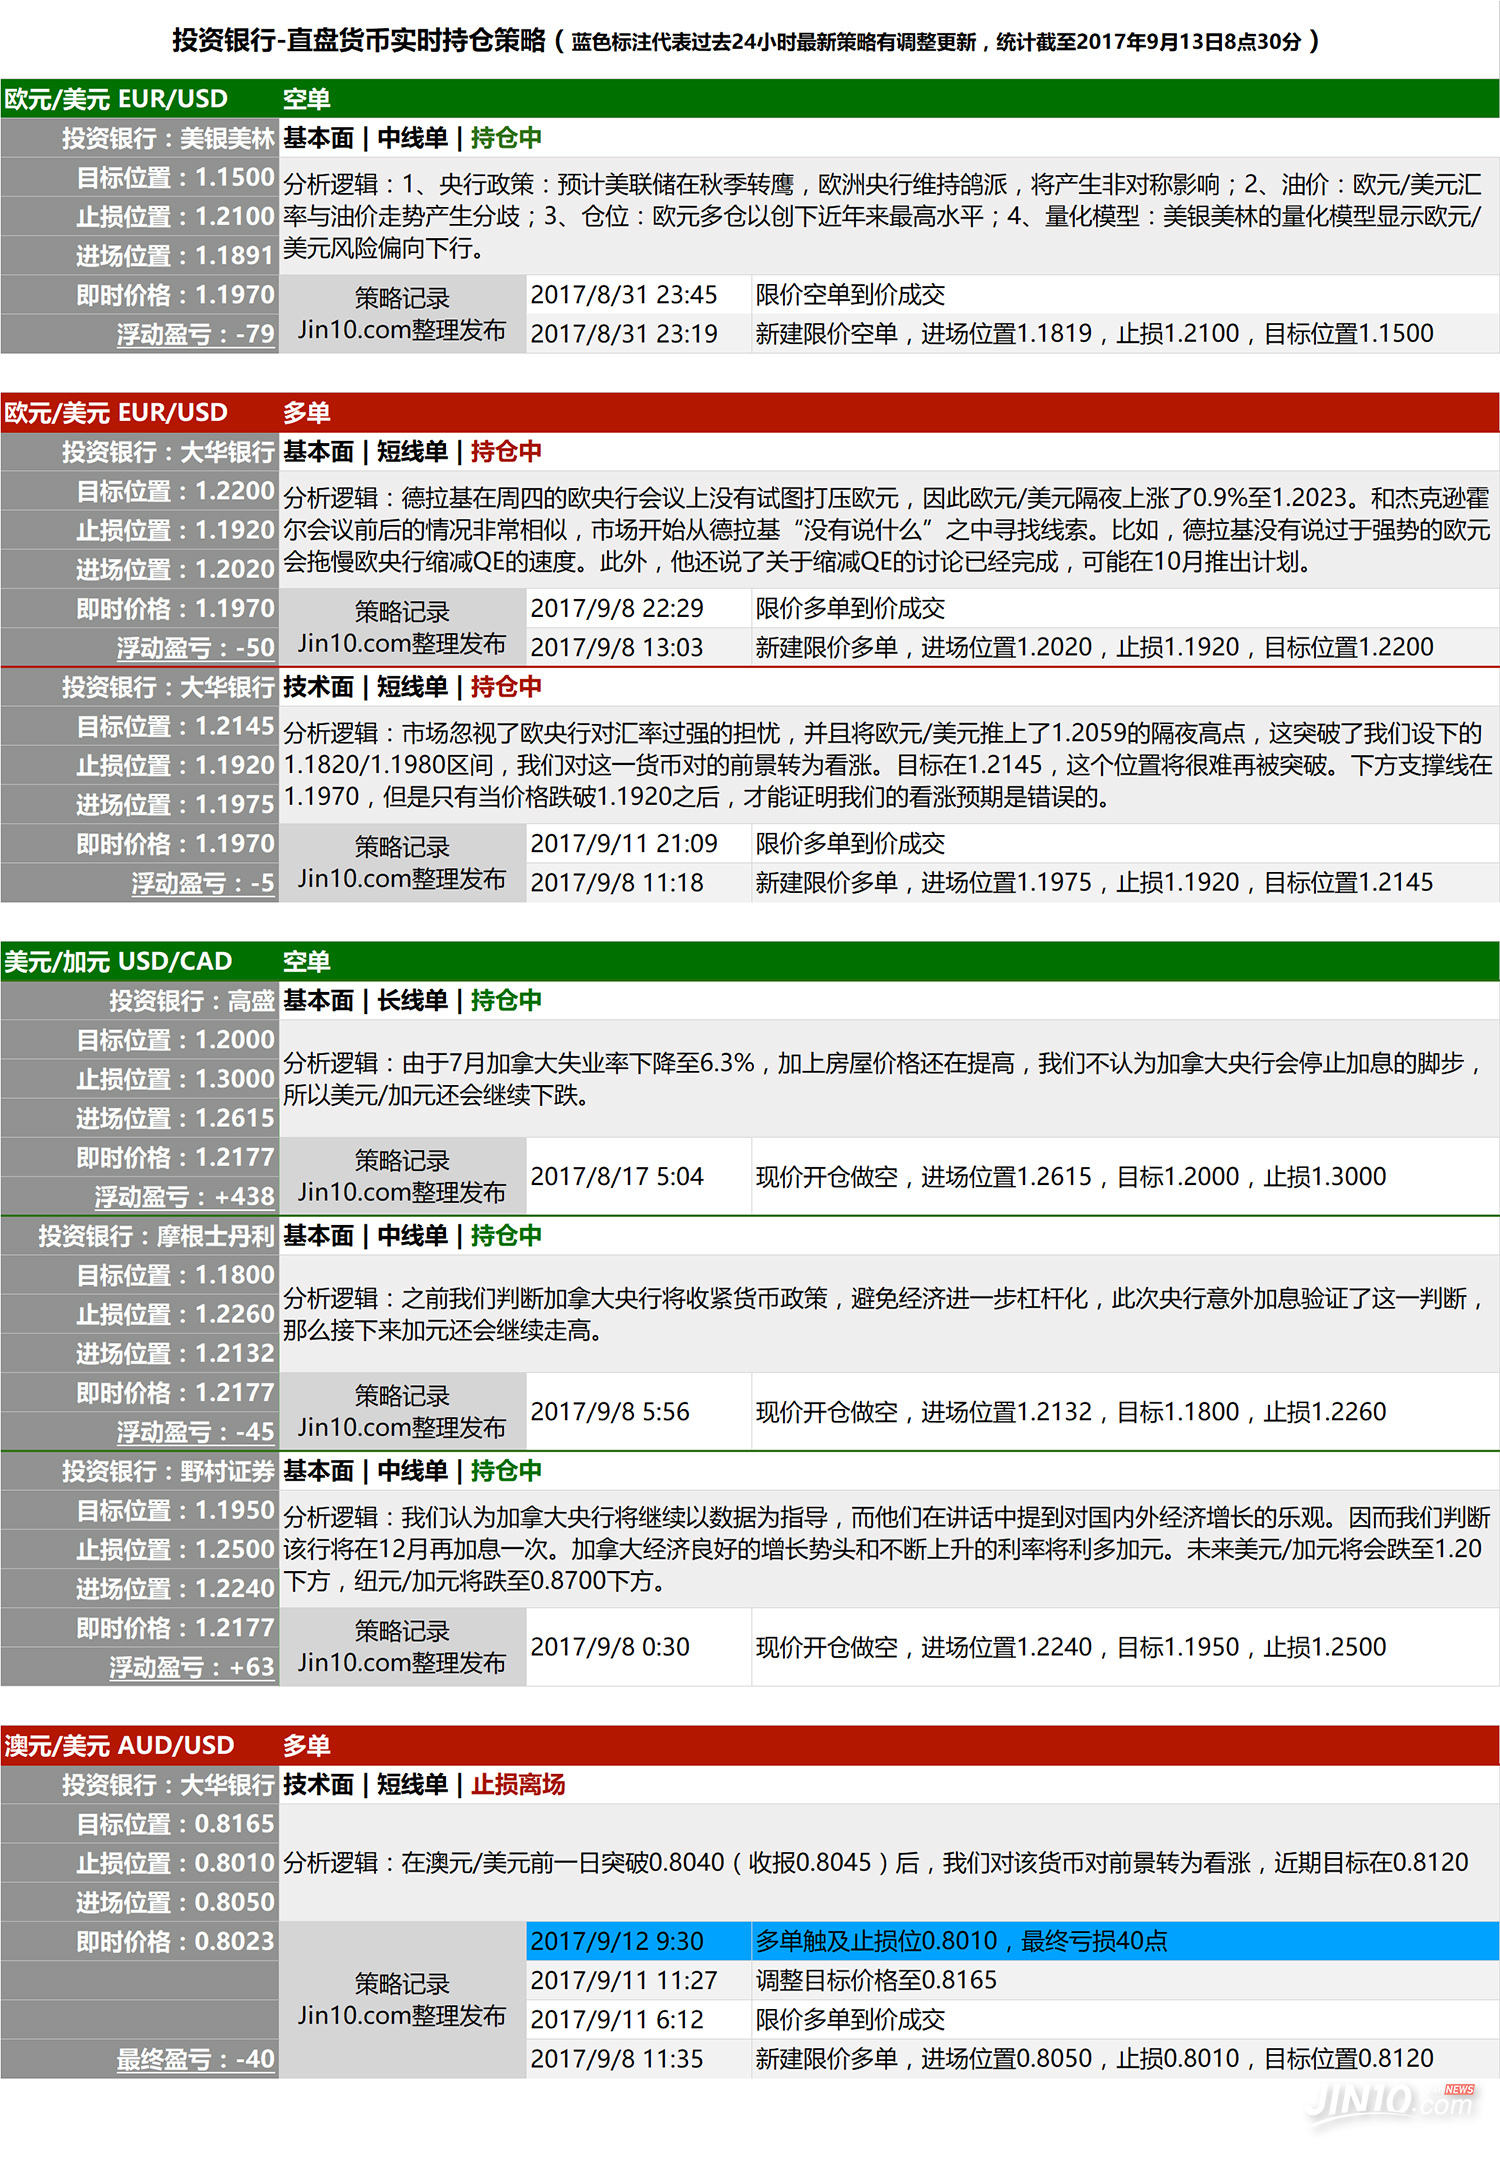The height and width of the screenshot is (2157, 1500).
Task: Click the 2017/9/8 5:56 record timestamp
Action: point(610,1411)
